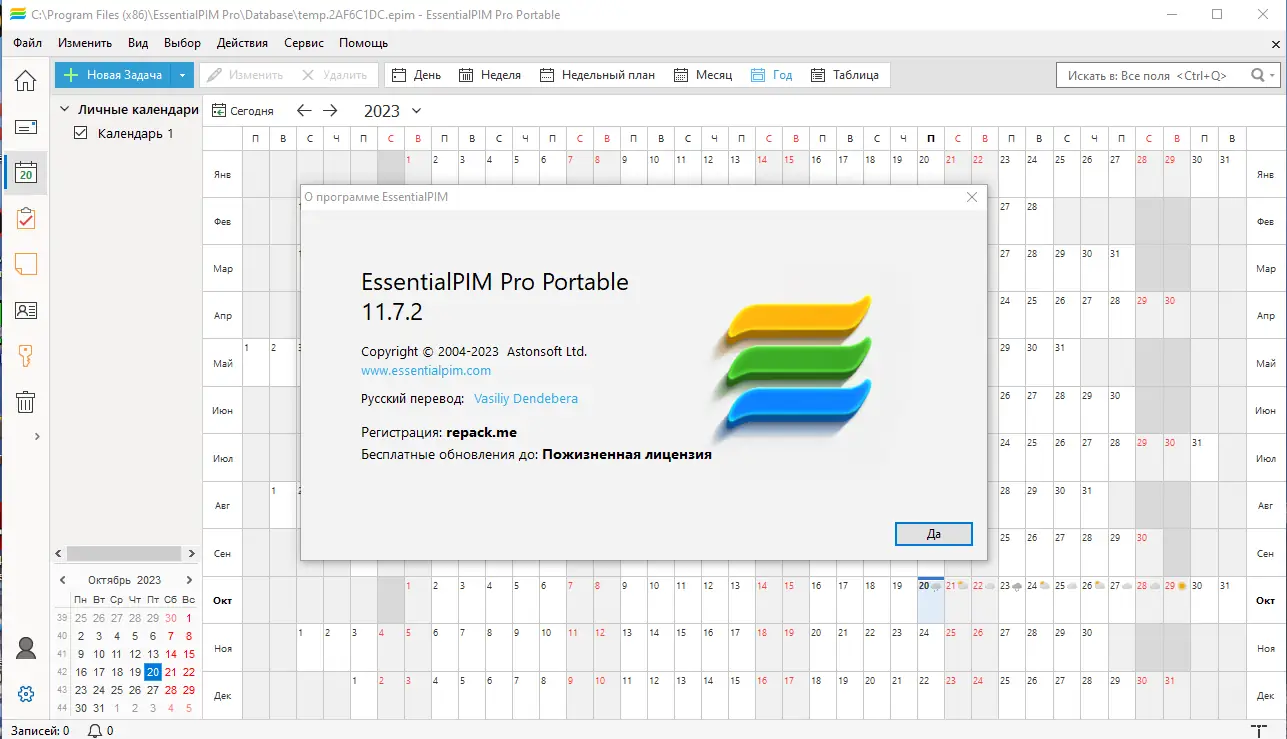Viewport: 1287px width, 739px height.
Task: Expand the sidebar with the chevron
Action: coord(37,436)
